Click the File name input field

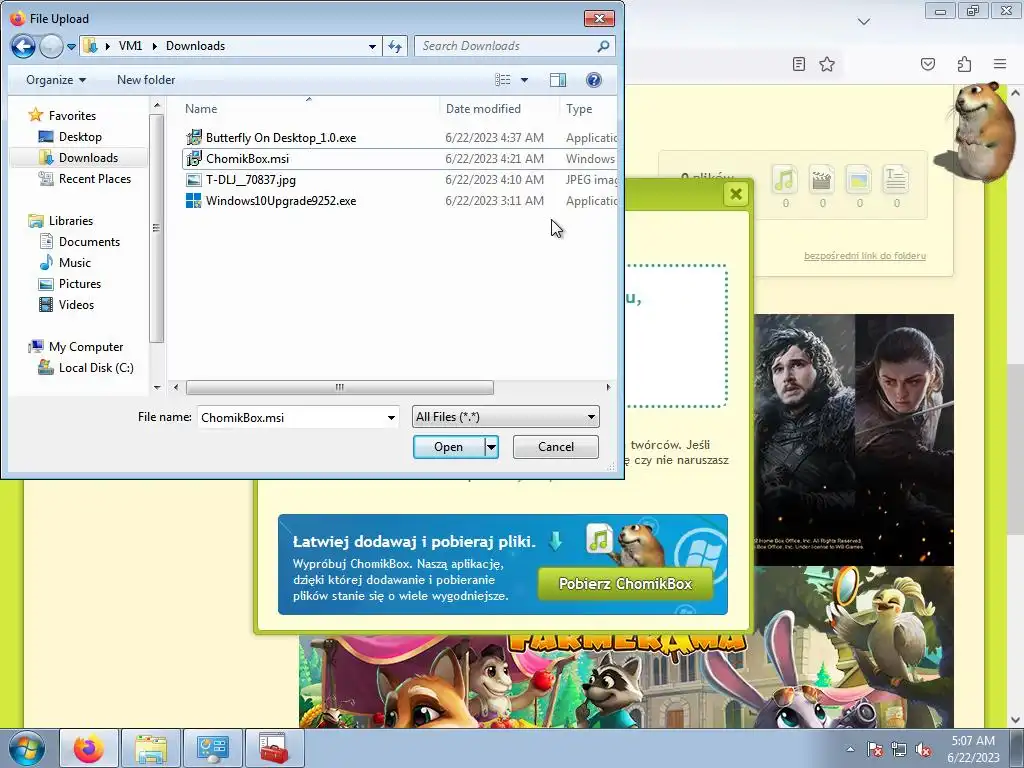pyautogui.click(x=291, y=417)
